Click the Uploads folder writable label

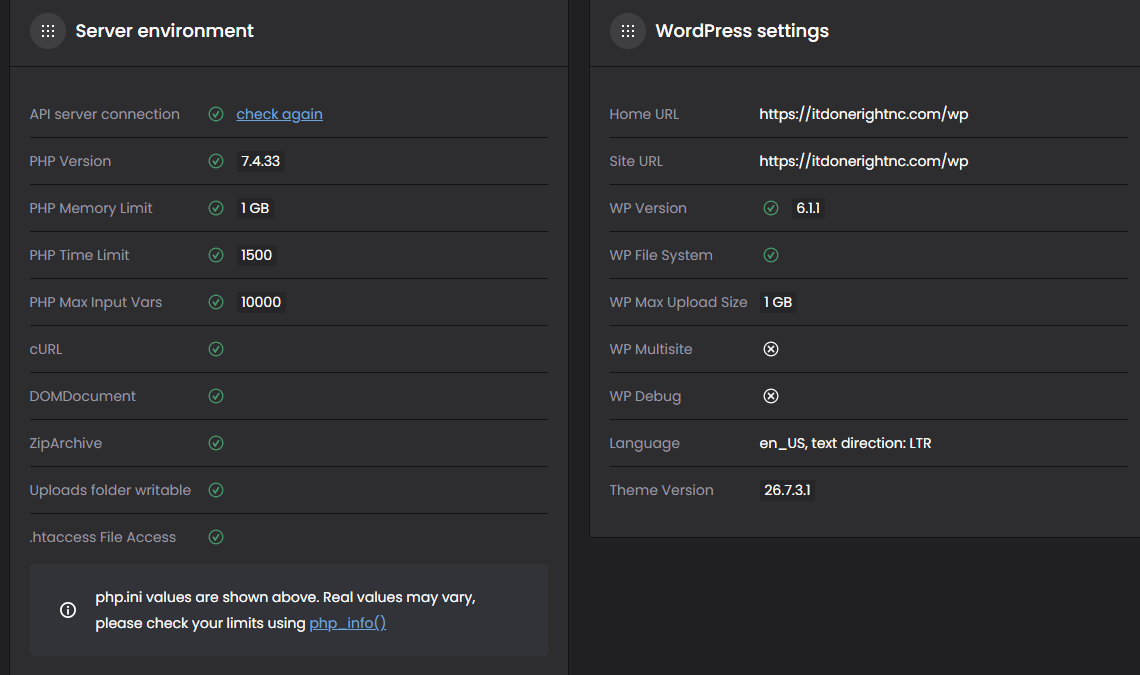[111, 490]
